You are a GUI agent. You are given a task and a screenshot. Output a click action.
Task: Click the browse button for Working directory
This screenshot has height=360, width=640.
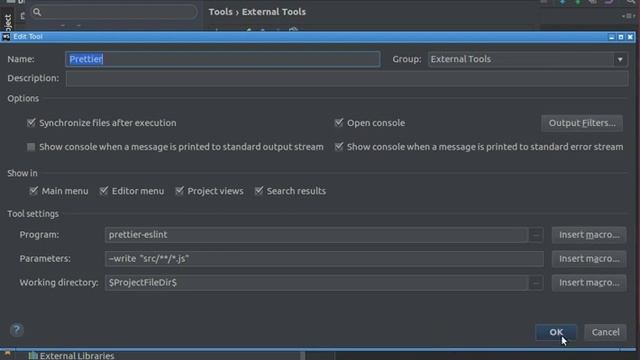pyautogui.click(x=536, y=282)
